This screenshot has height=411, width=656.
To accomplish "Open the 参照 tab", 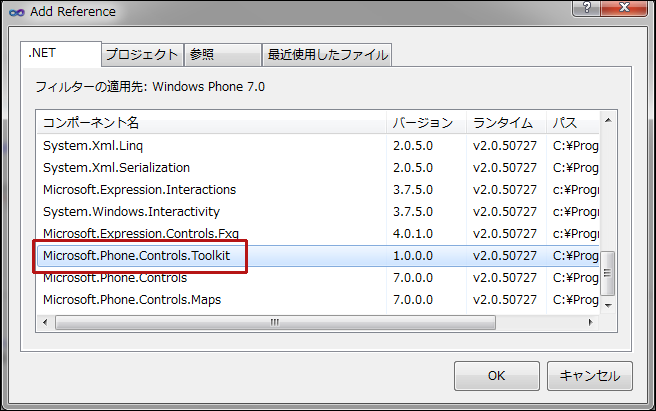I will pos(223,55).
